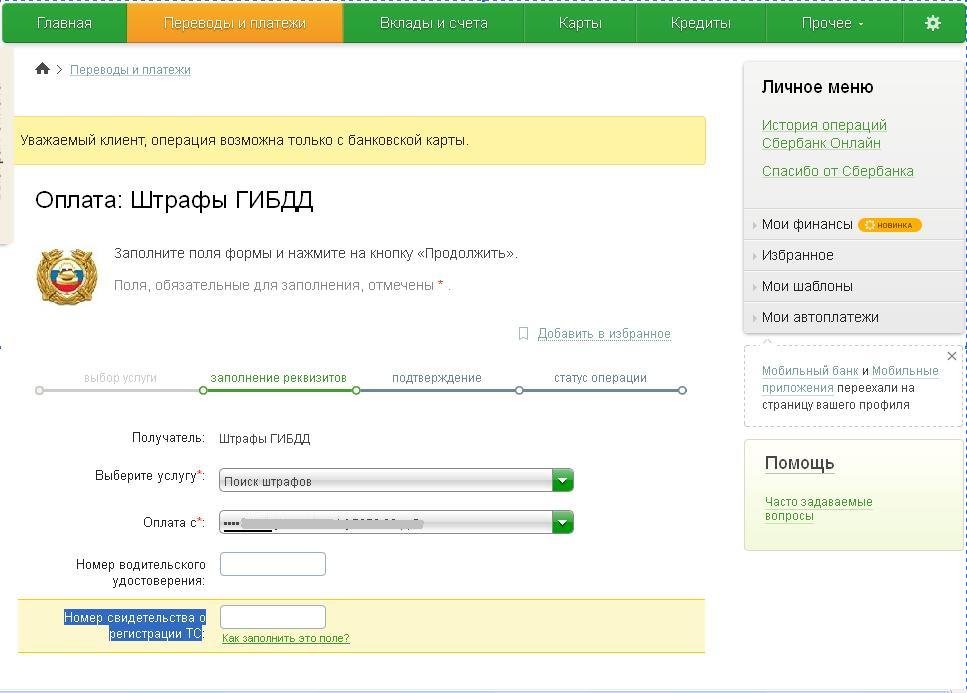Open the Переводы и платежи tab

pos(234,23)
